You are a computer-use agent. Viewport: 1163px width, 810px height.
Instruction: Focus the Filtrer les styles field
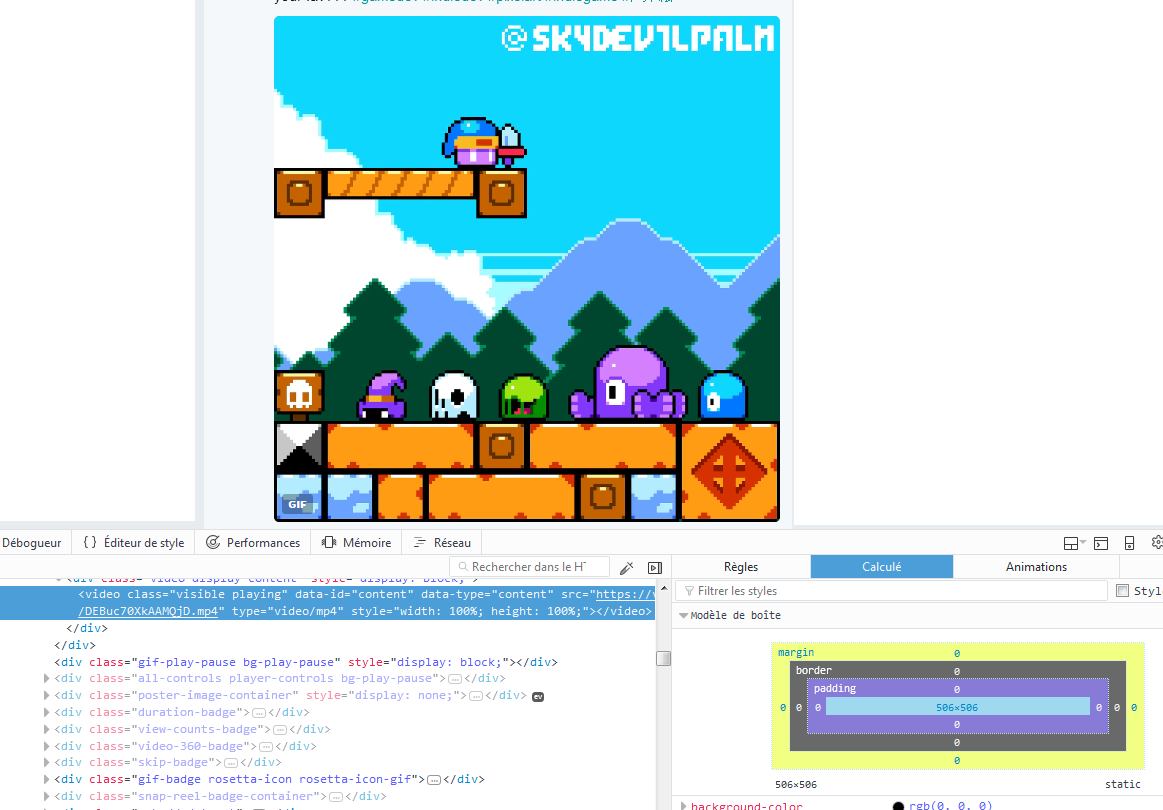(892, 590)
